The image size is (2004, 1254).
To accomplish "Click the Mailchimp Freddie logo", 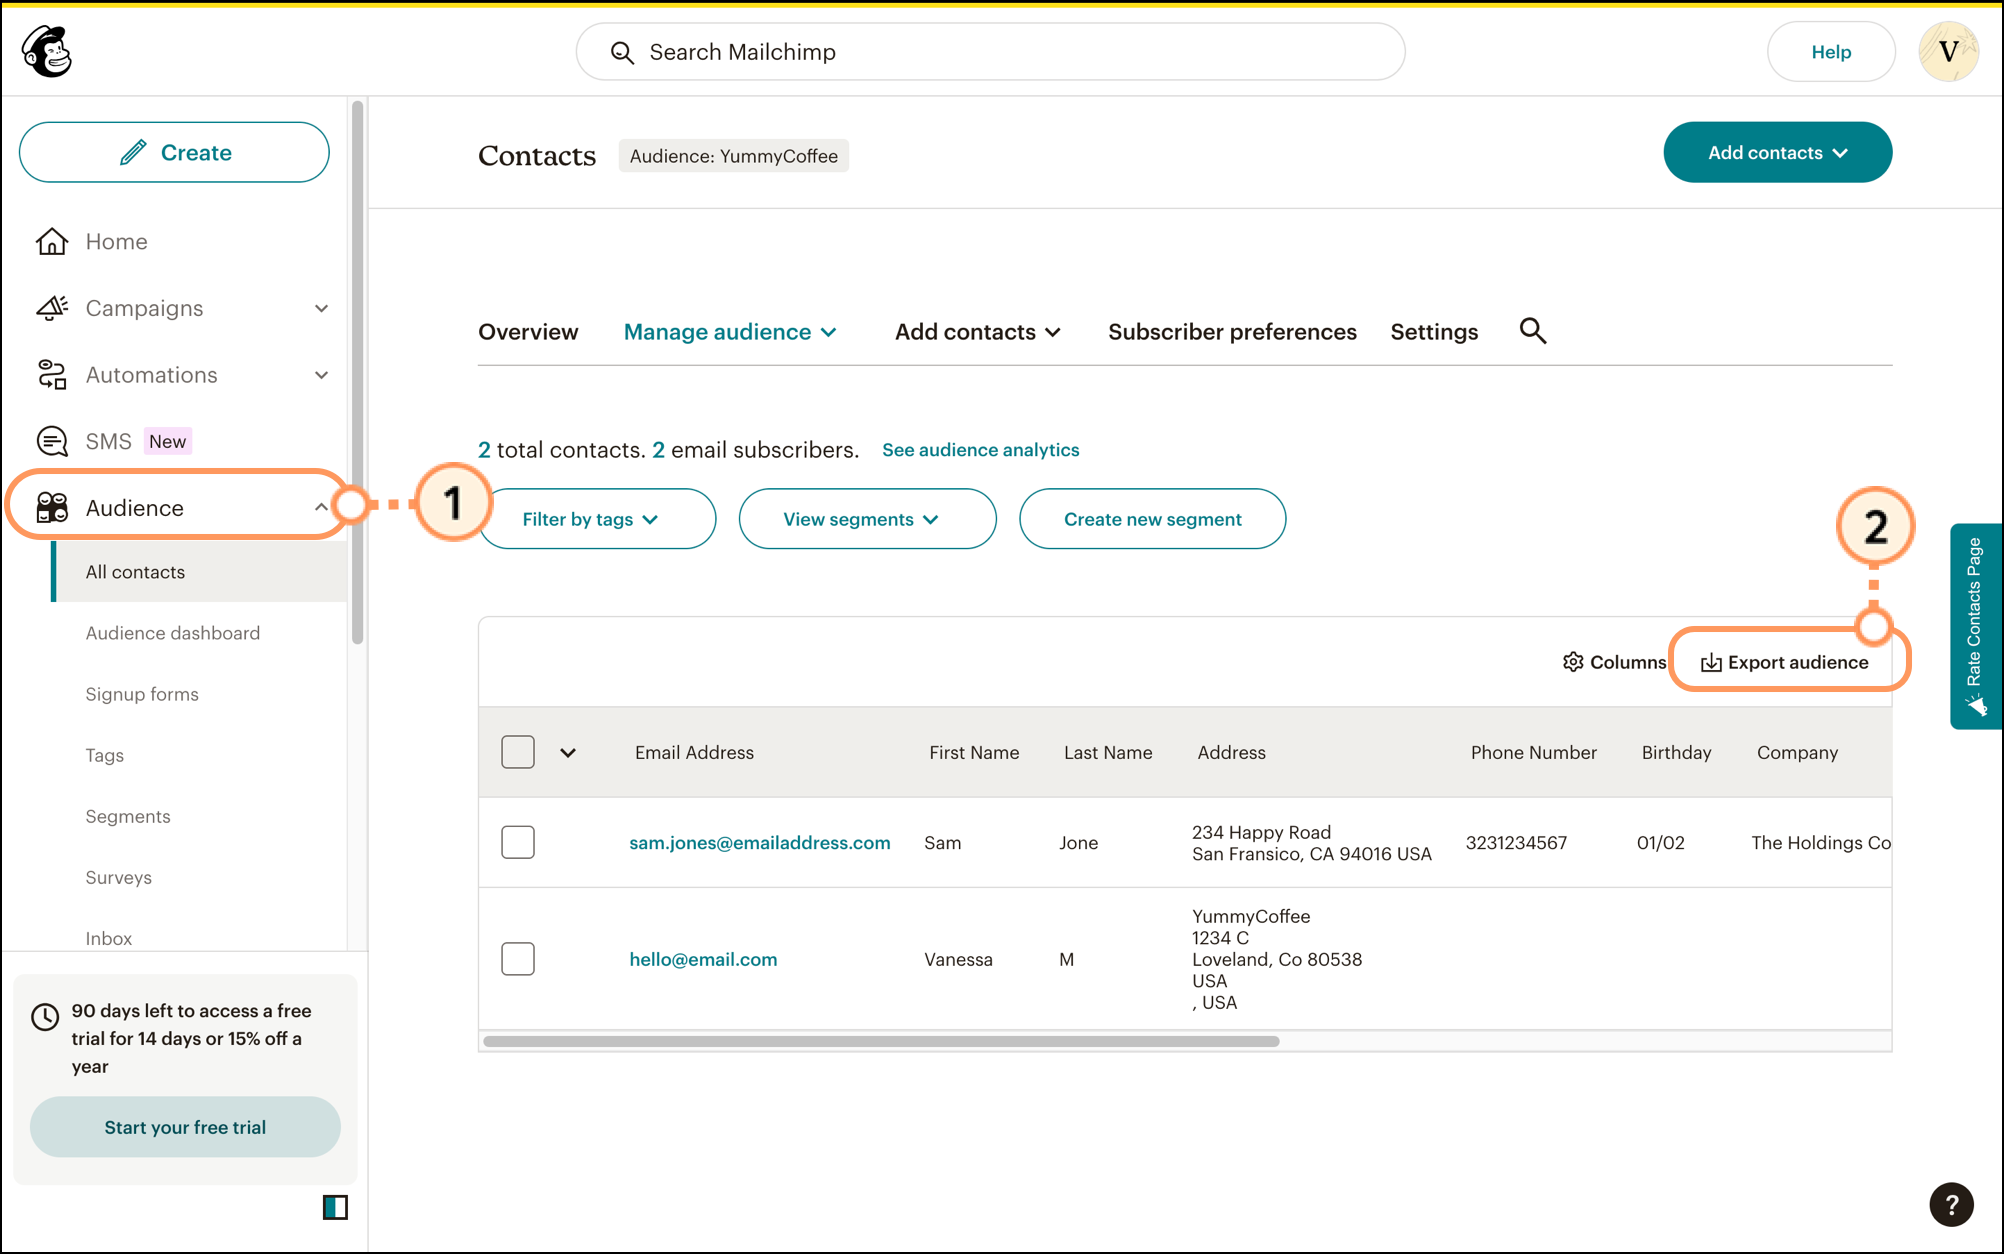I will coord(47,52).
